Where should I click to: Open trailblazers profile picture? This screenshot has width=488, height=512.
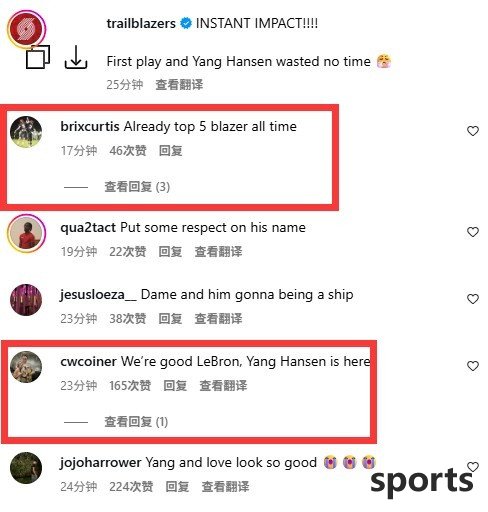tap(26, 29)
